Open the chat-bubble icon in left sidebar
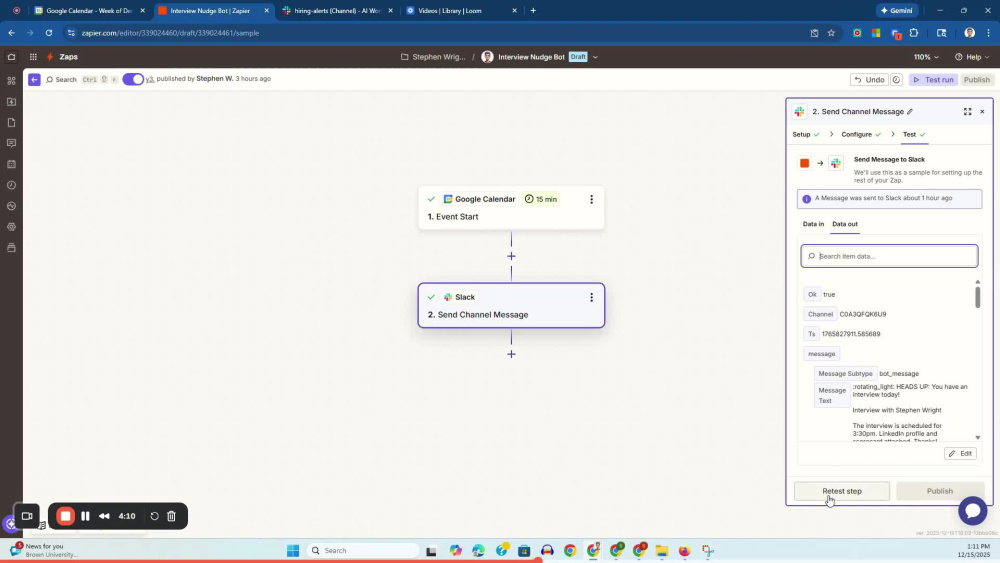This screenshot has width=1000, height=563. point(11,143)
